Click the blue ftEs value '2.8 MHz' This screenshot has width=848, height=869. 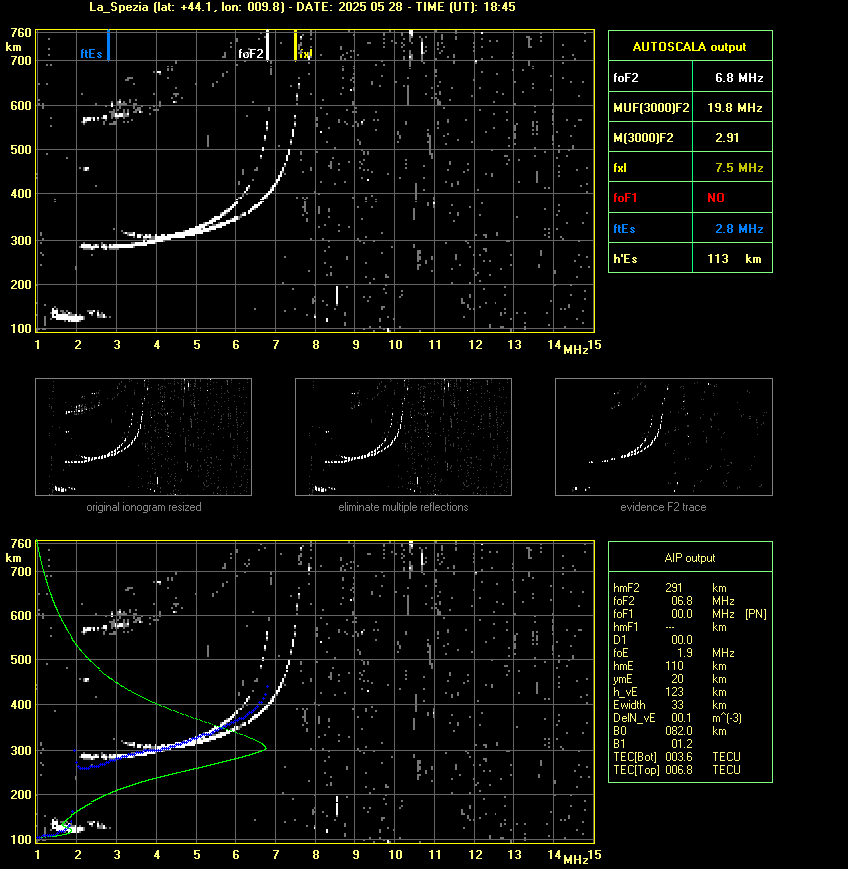[739, 228]
